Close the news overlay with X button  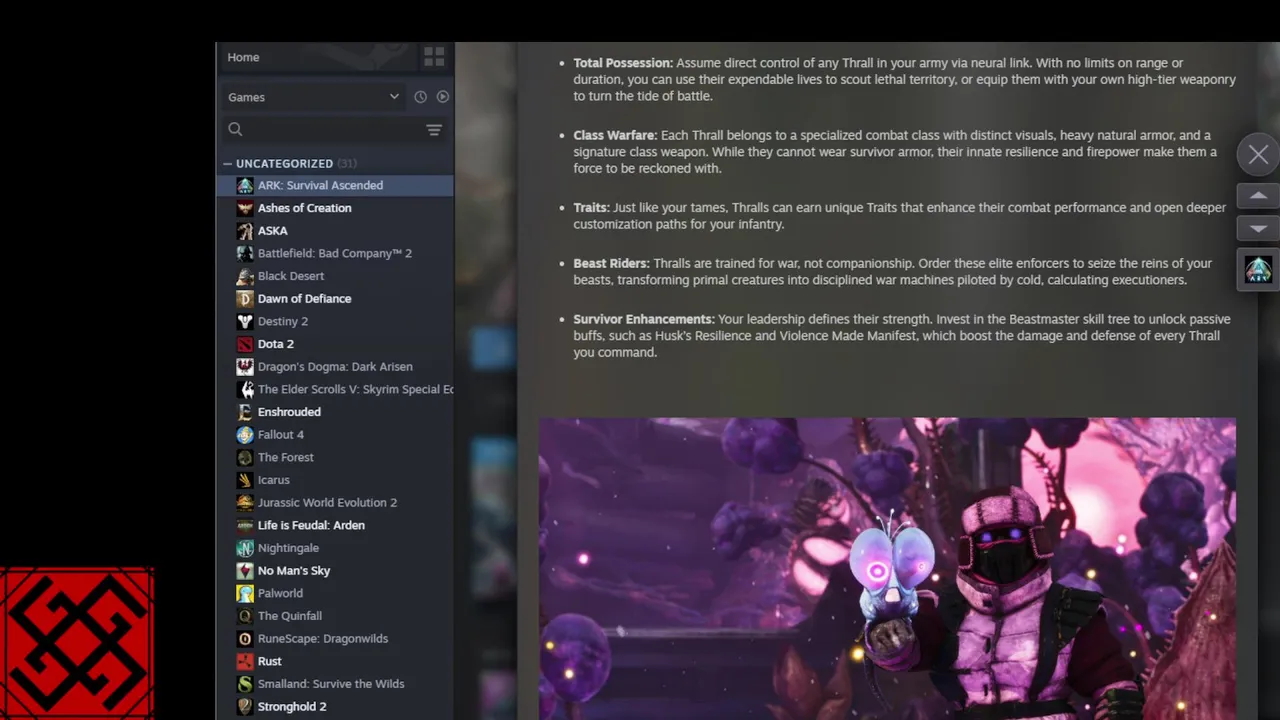tap(1258, 154)
